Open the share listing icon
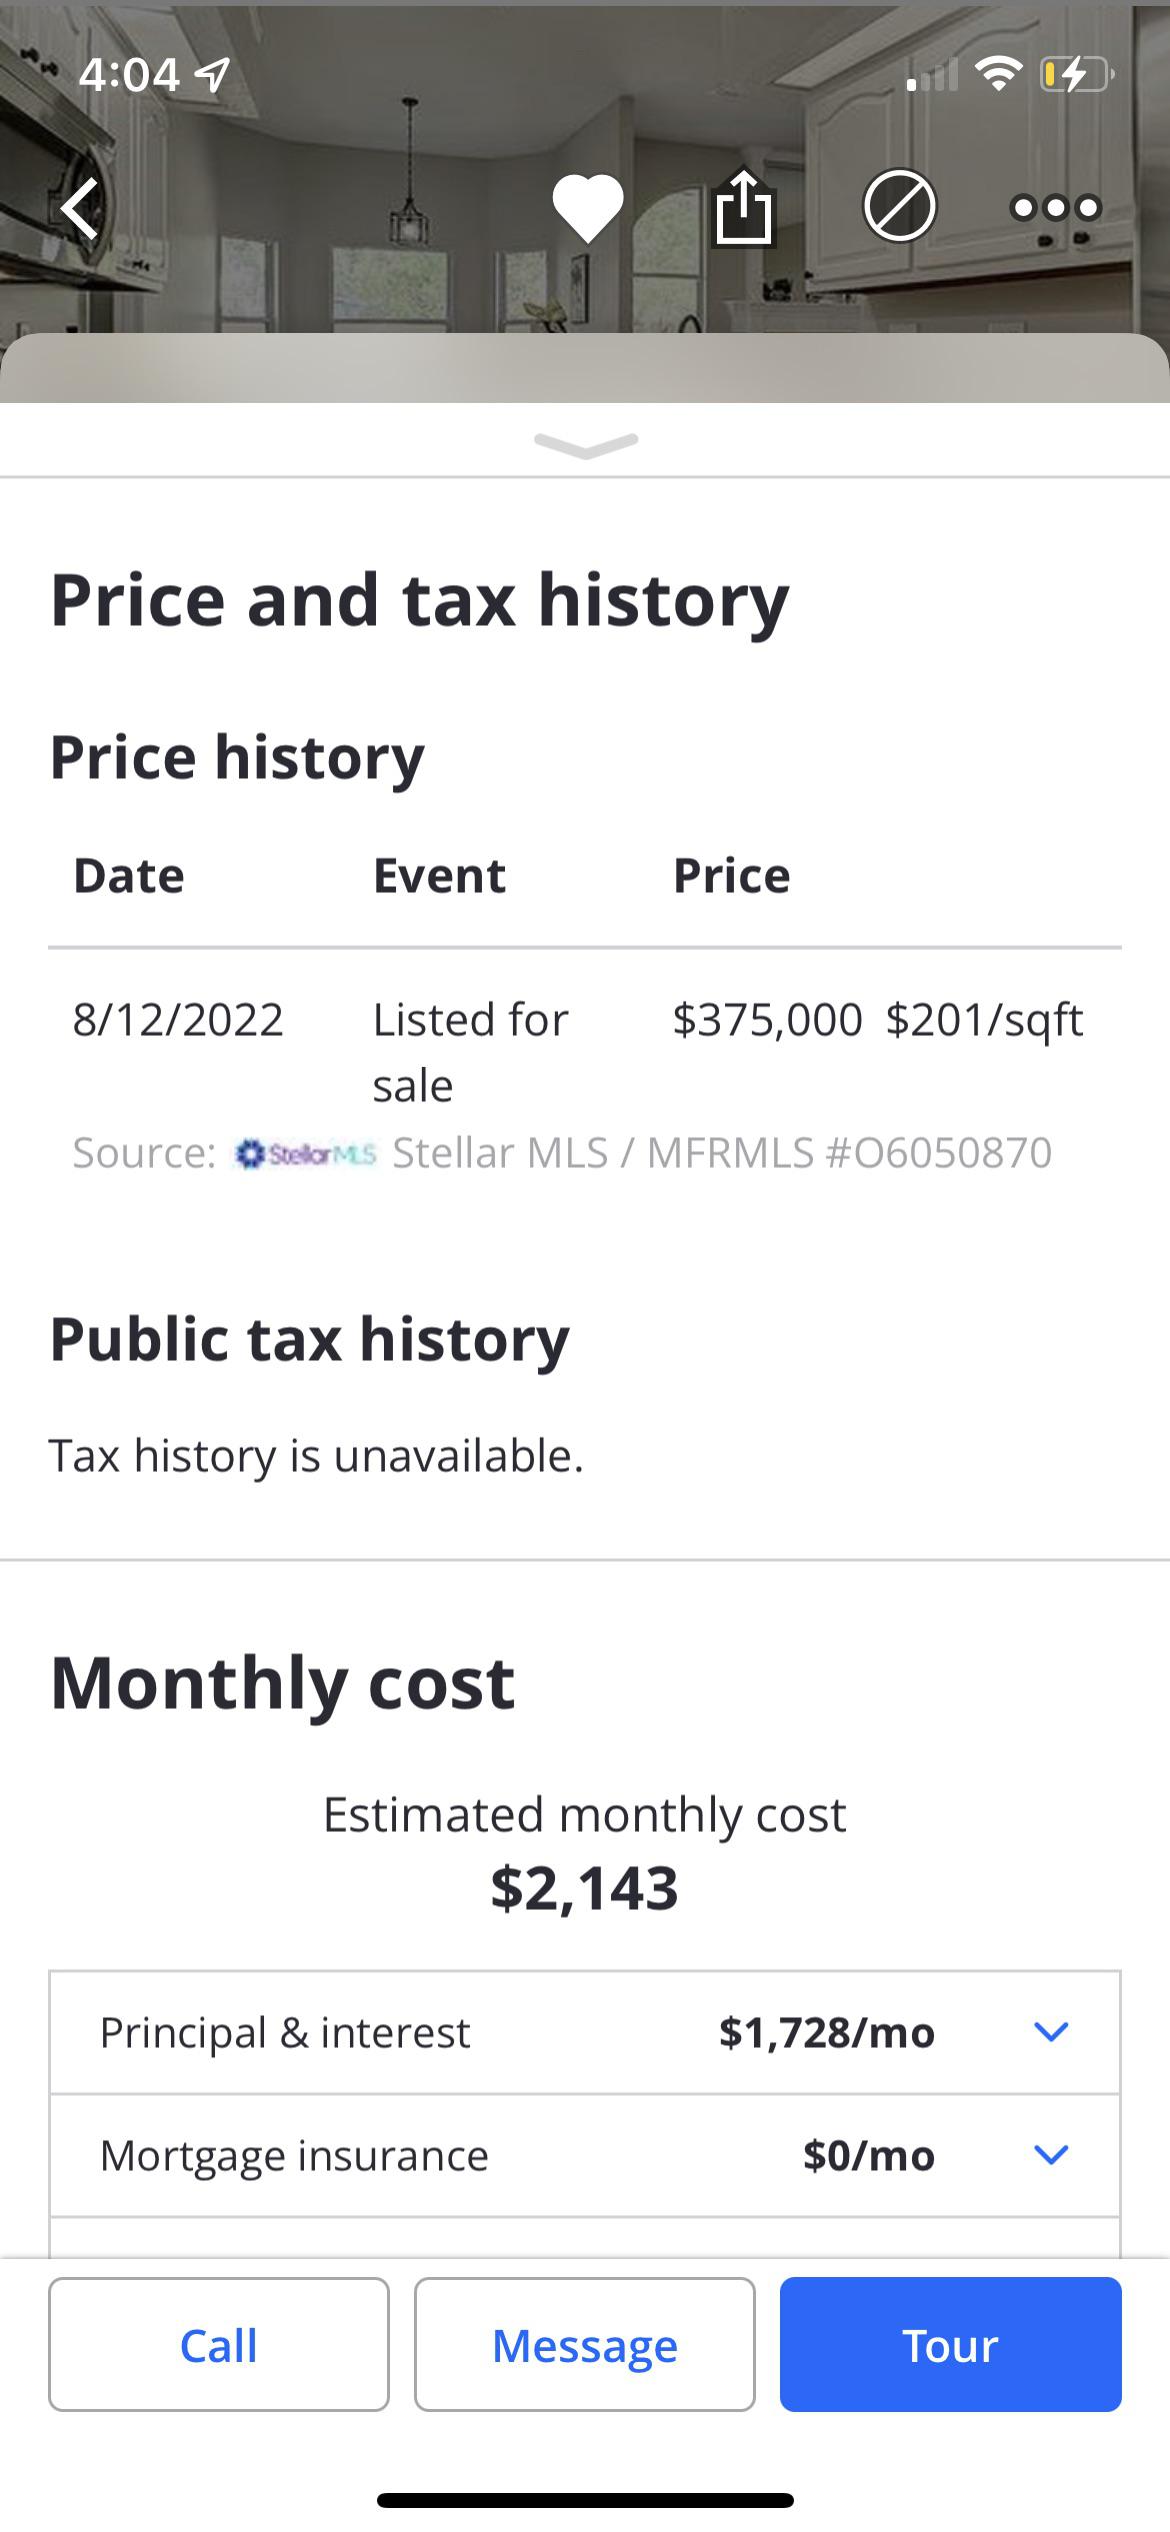 tap(743, 208)
